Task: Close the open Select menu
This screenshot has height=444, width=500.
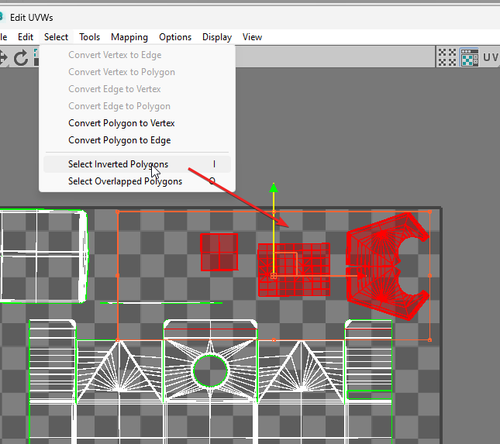Action: pyautogui.click(x=56, y=37)
